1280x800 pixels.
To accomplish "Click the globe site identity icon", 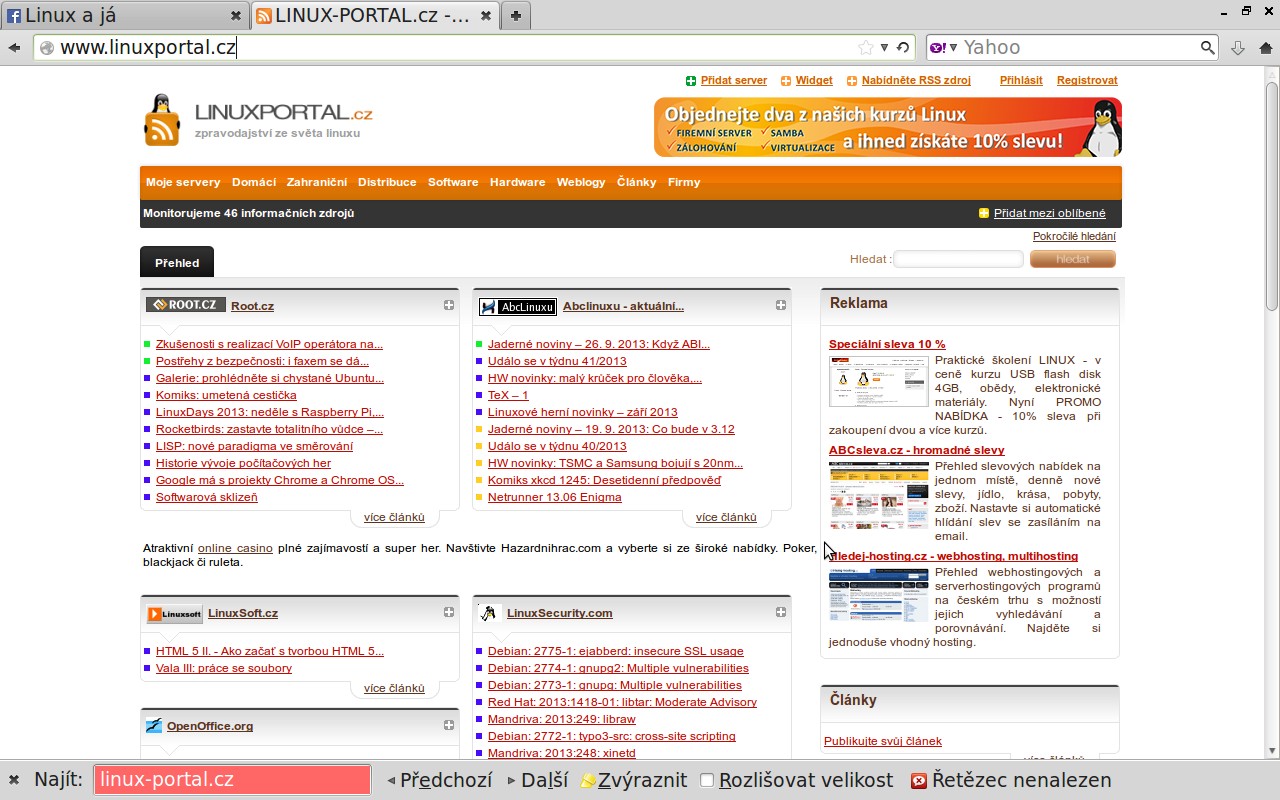I will pos(46,47).
